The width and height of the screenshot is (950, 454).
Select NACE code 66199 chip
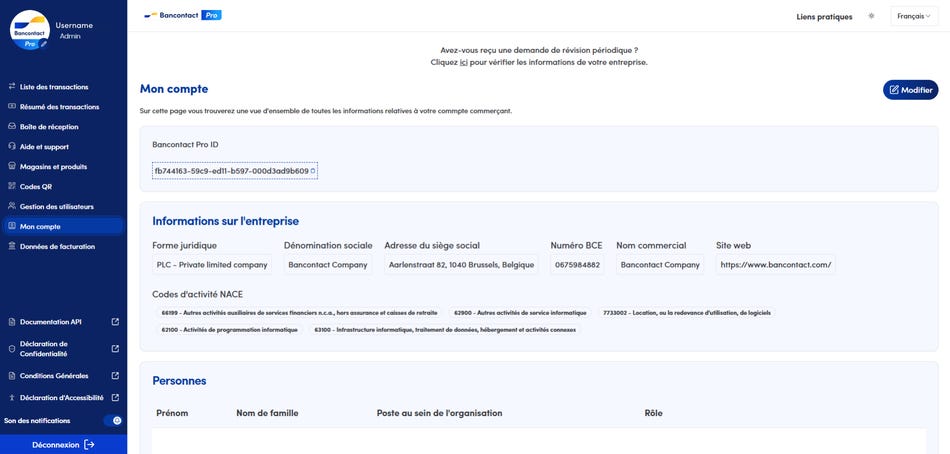[299, 313]
